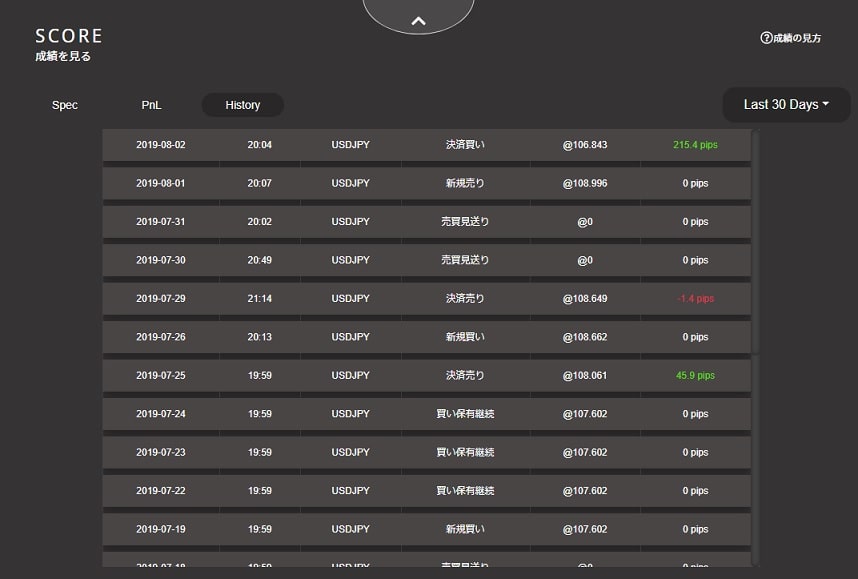Switch to the PnL tab

(151, 105)
